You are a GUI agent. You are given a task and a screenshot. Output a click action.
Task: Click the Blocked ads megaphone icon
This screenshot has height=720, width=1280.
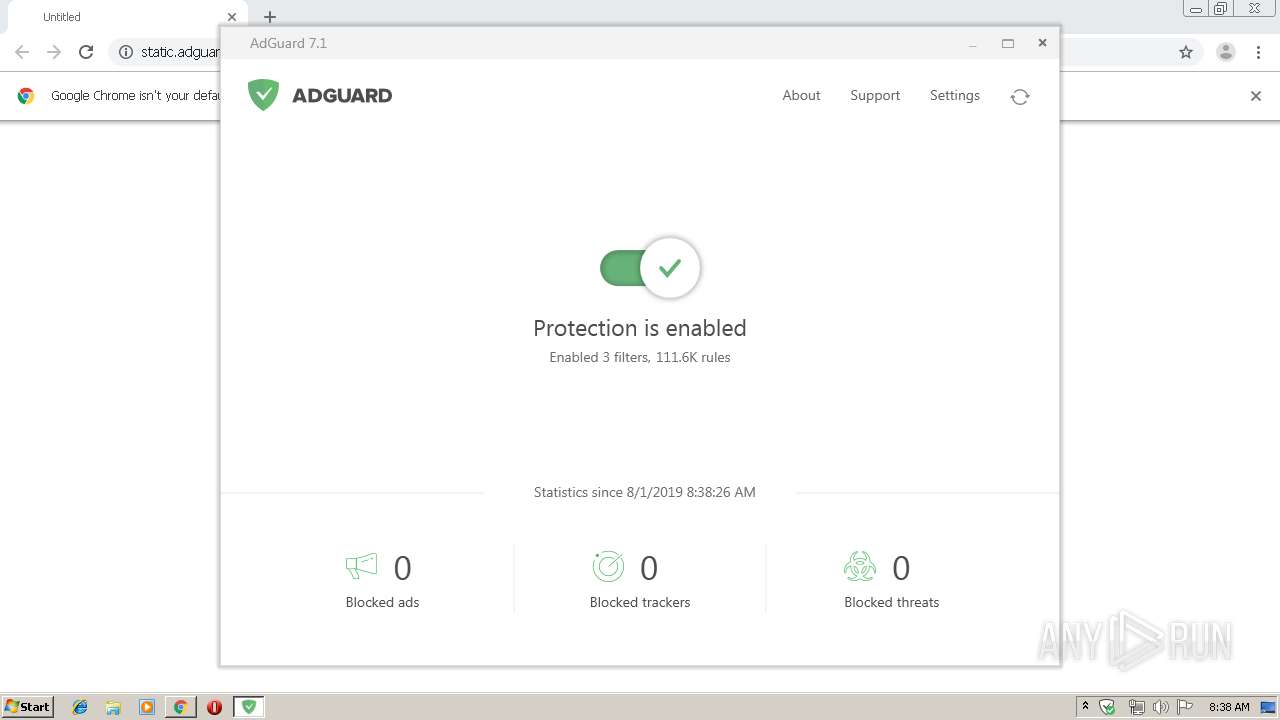click(x=361, y=567)
